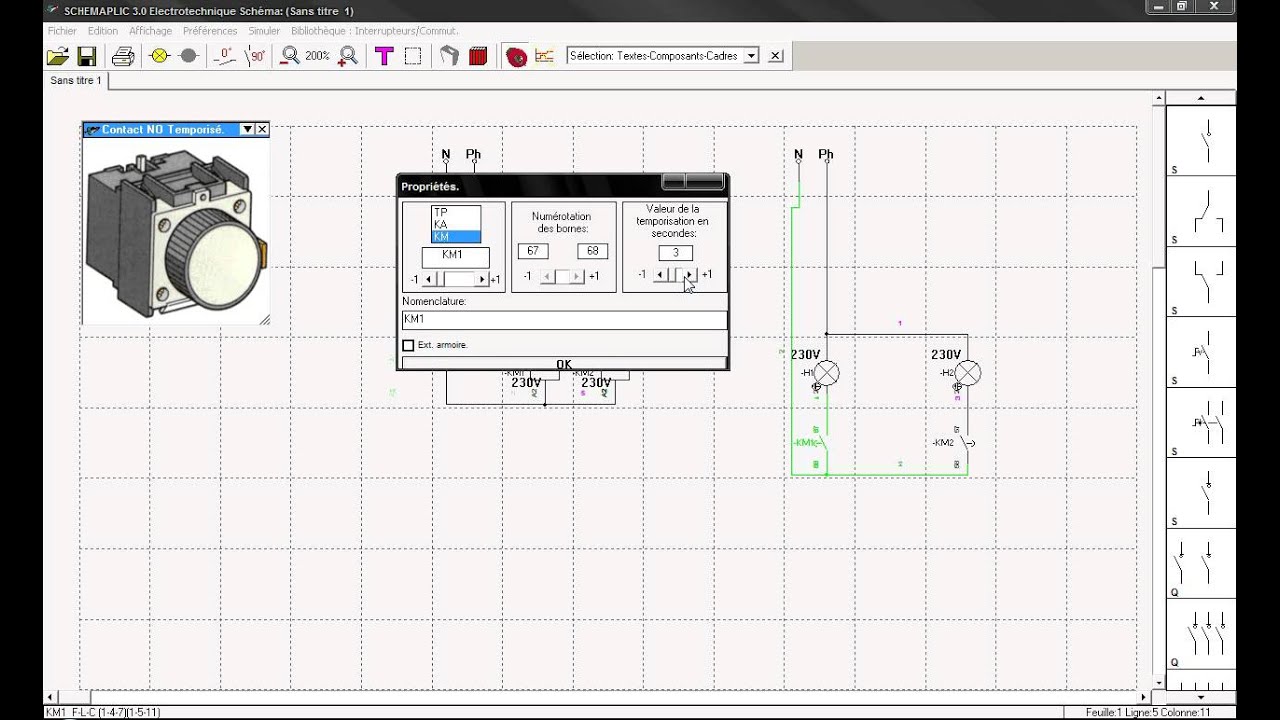This screenshot has height=720, width=1280.
Task: Click the horizontal scrollbar right arrow
Action: (1146, 696)
